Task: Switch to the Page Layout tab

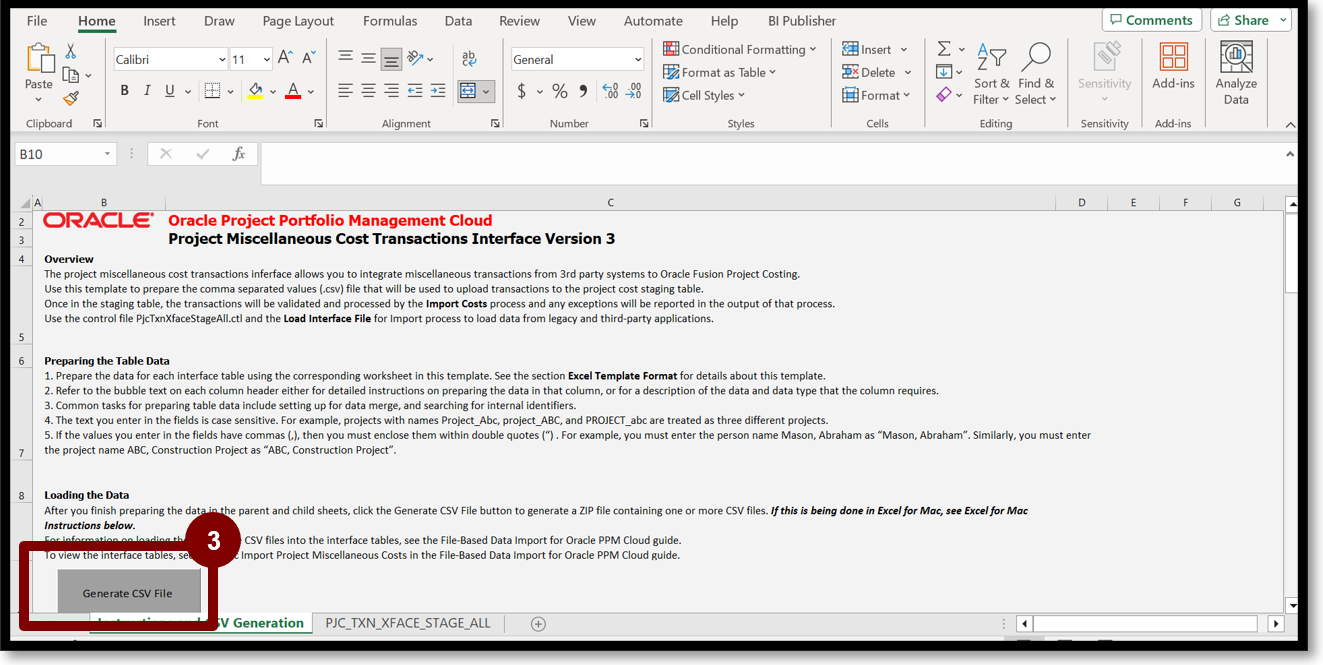Action: [298, 21]
